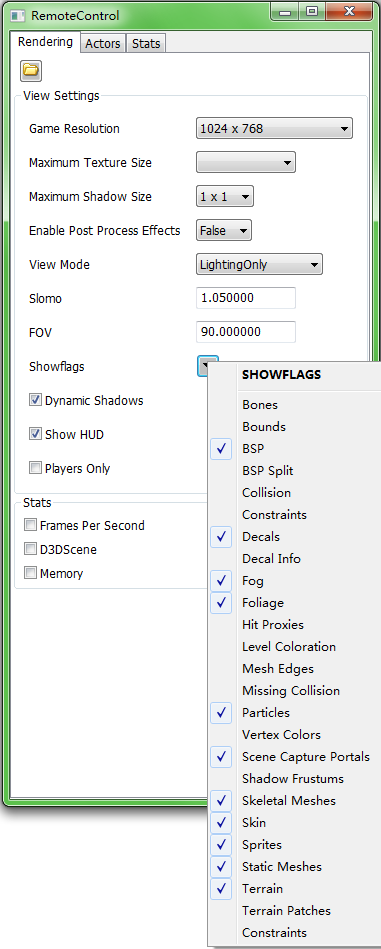Toggle the Missing Collision showflag
Image resolution: width=381 pixels, height=949 pixels.
coord(295,691)
